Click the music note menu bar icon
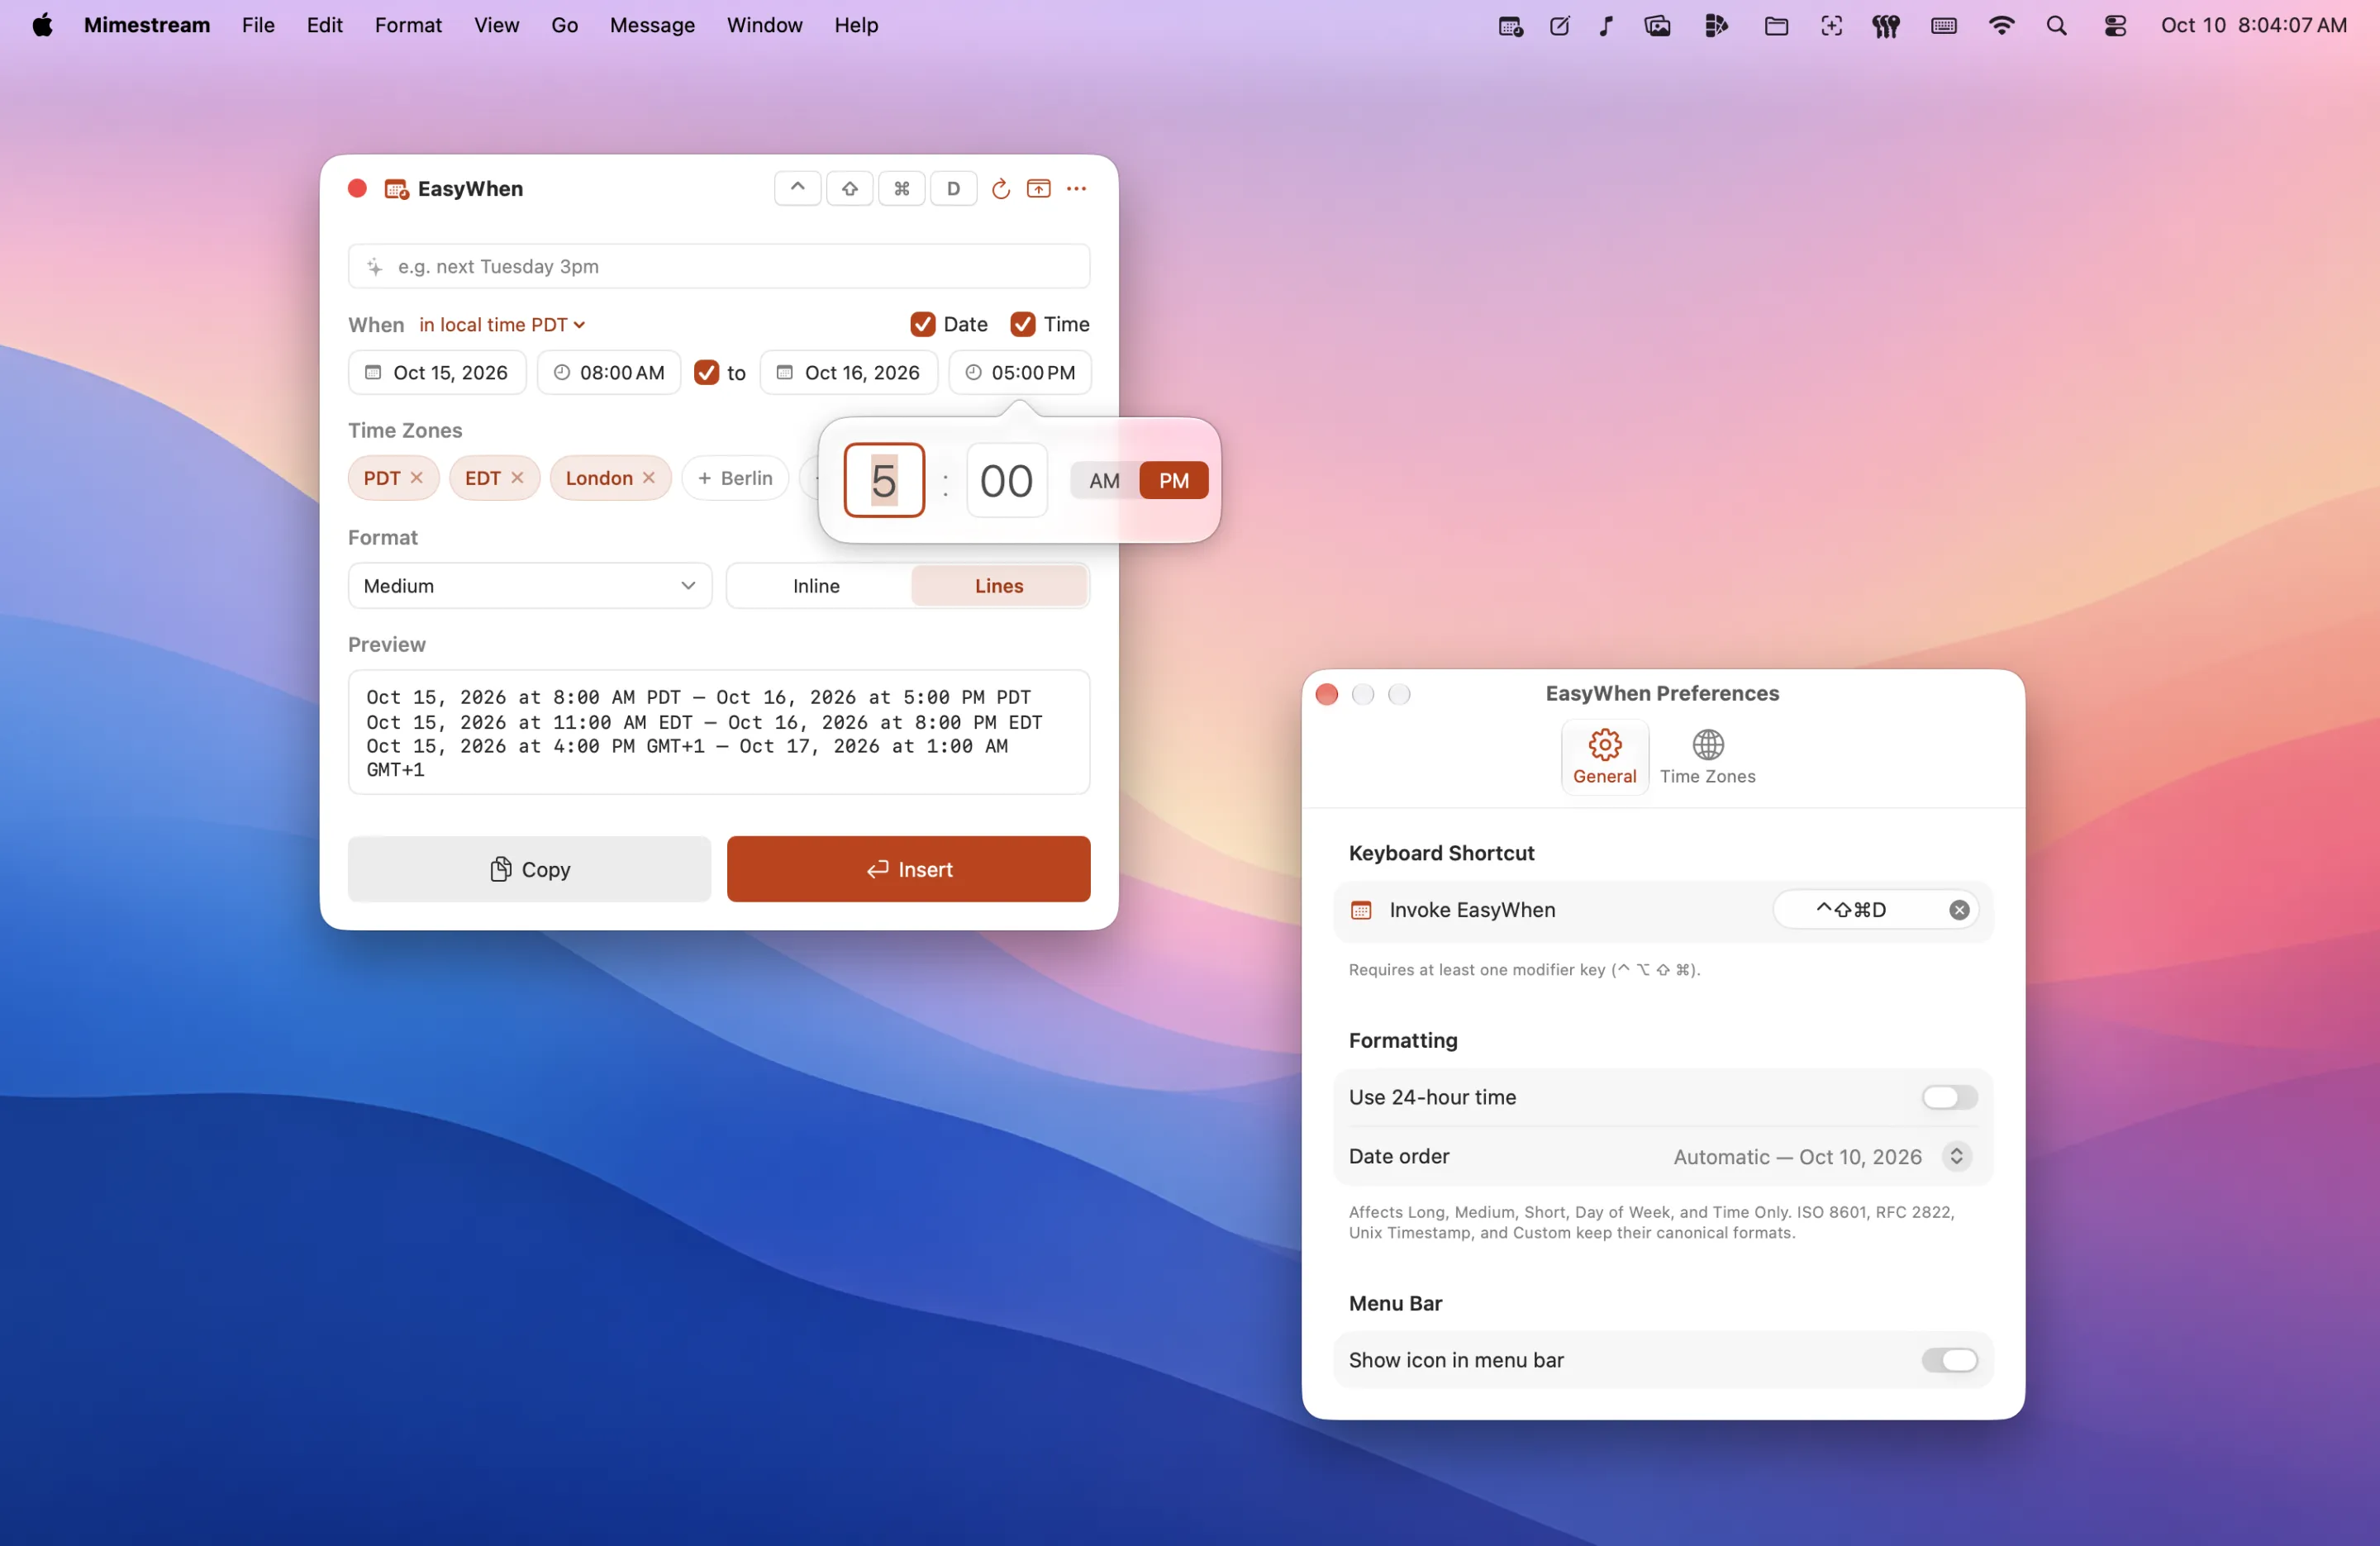Image resolution: width=2380 pixels, height=1546 pixels. 1606,26
